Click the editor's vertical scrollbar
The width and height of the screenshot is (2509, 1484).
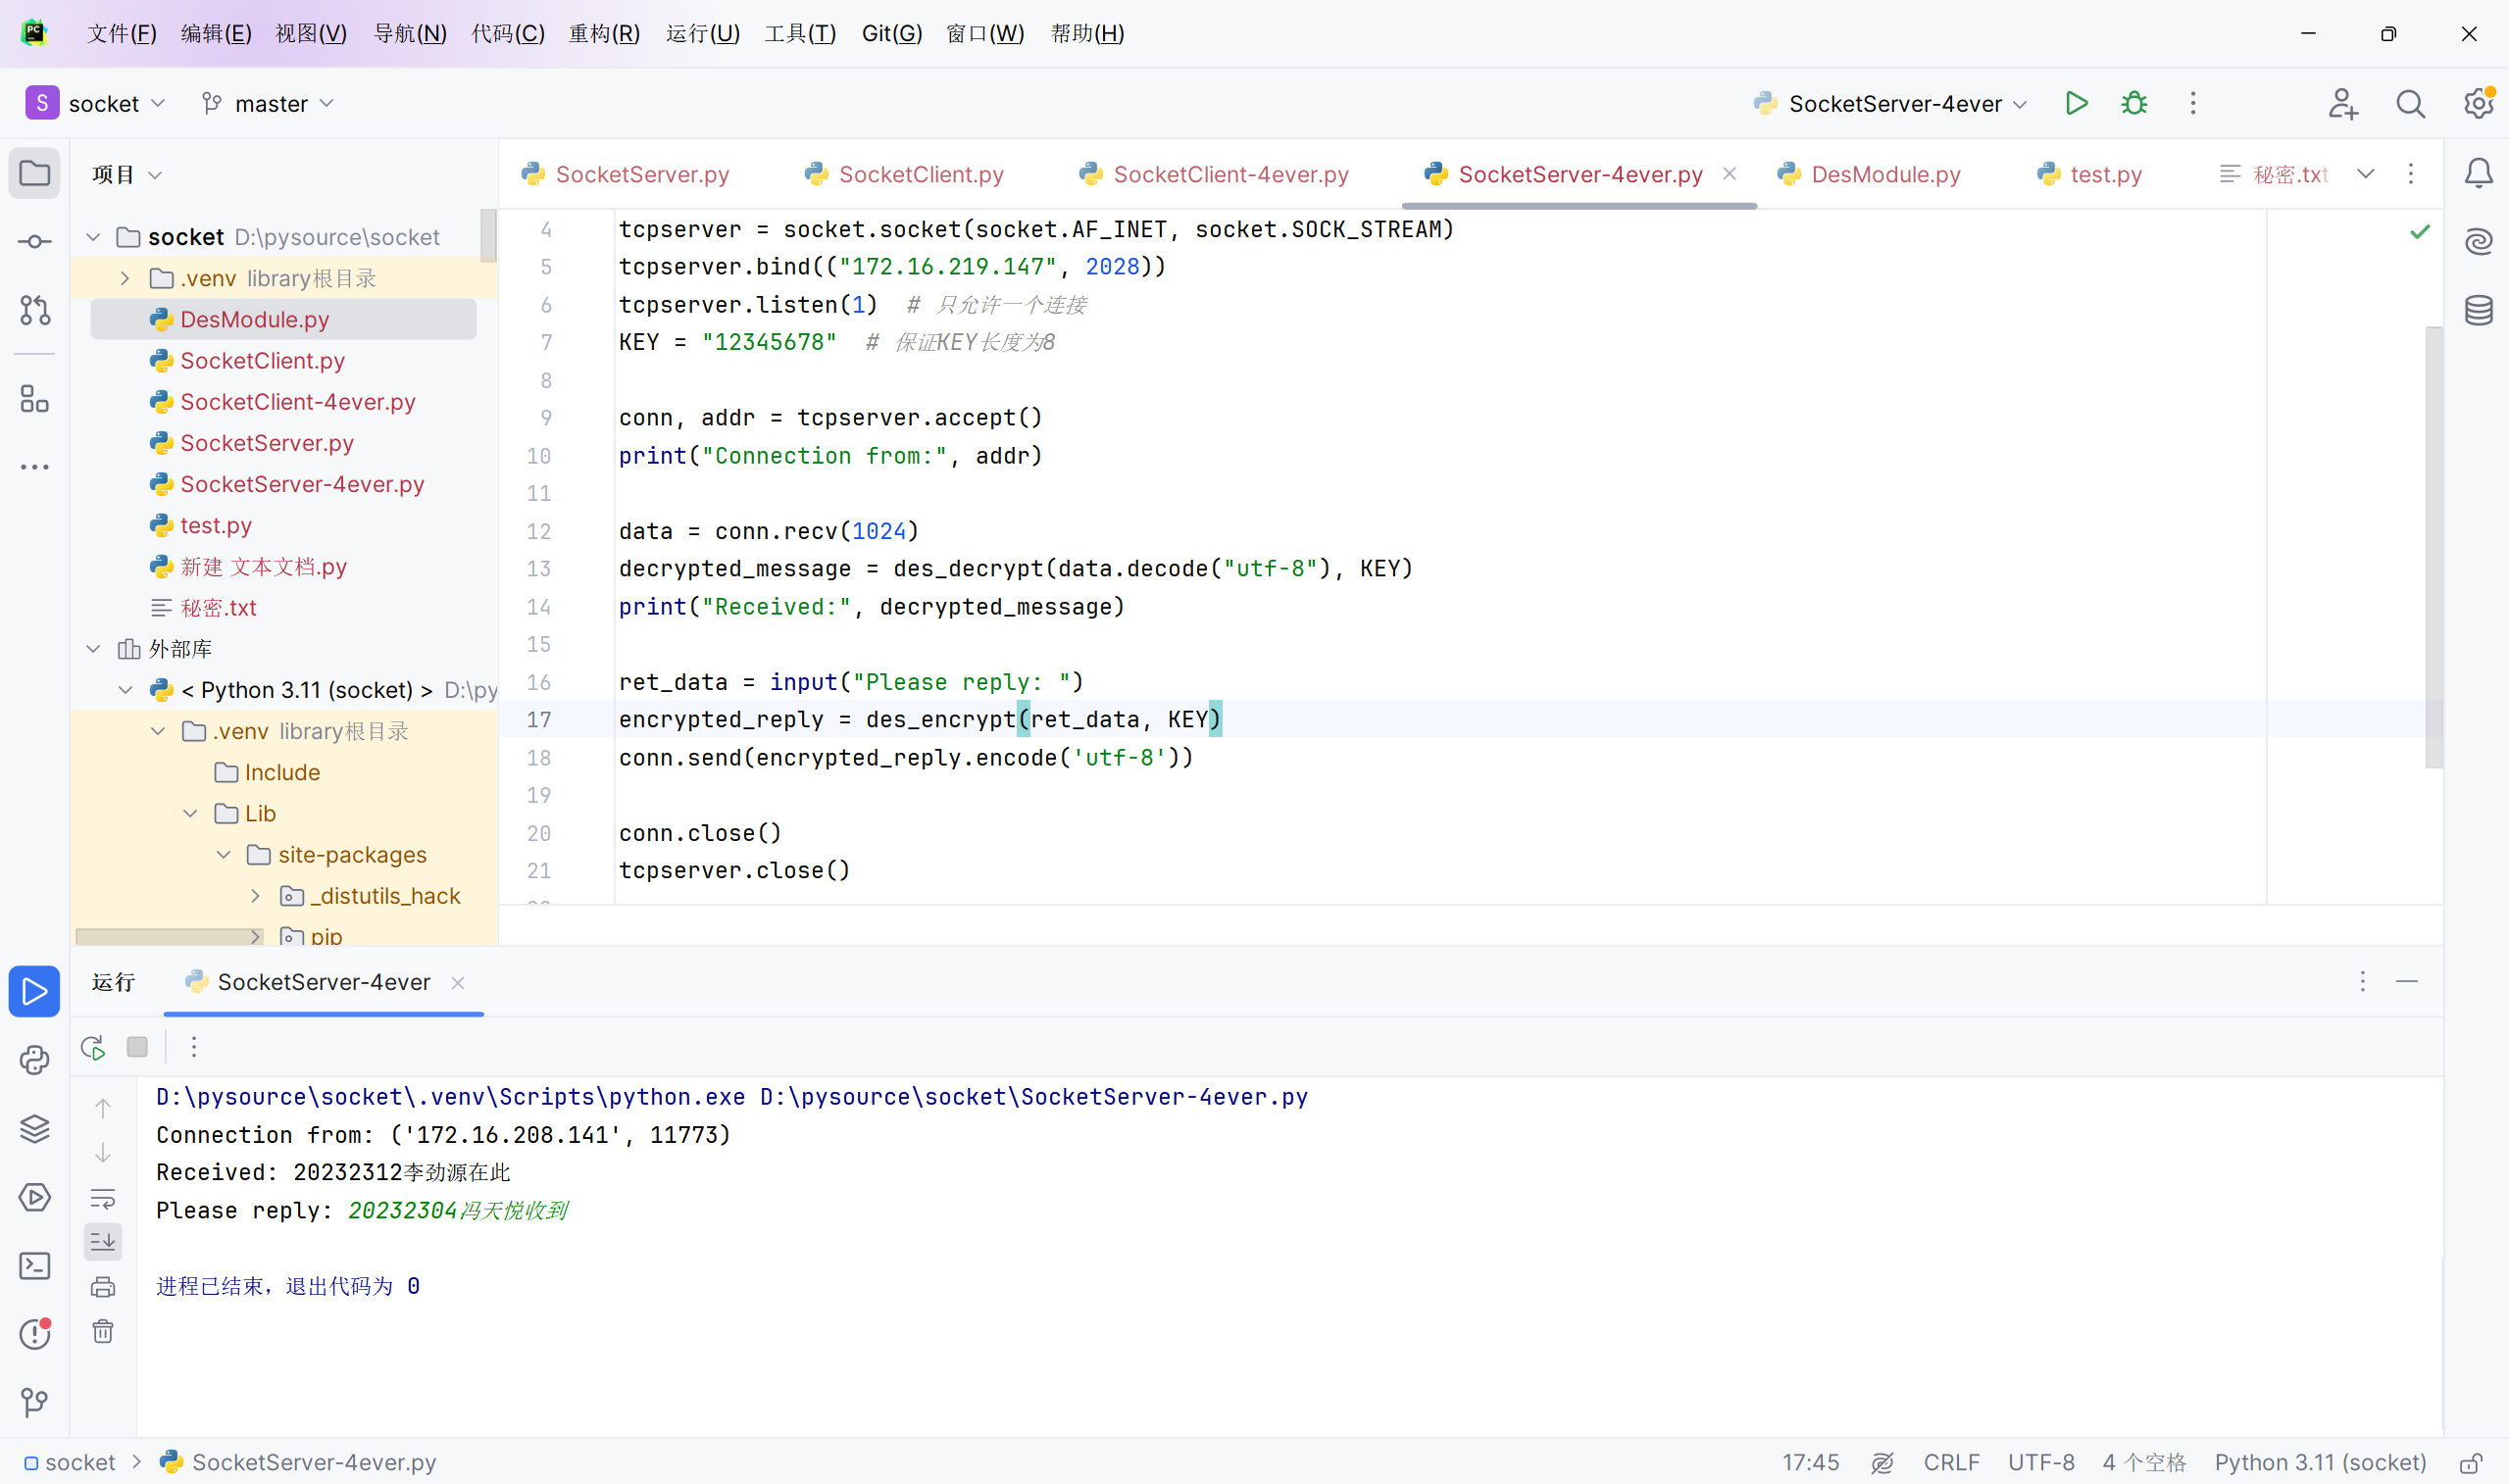tap(2434, 546)
